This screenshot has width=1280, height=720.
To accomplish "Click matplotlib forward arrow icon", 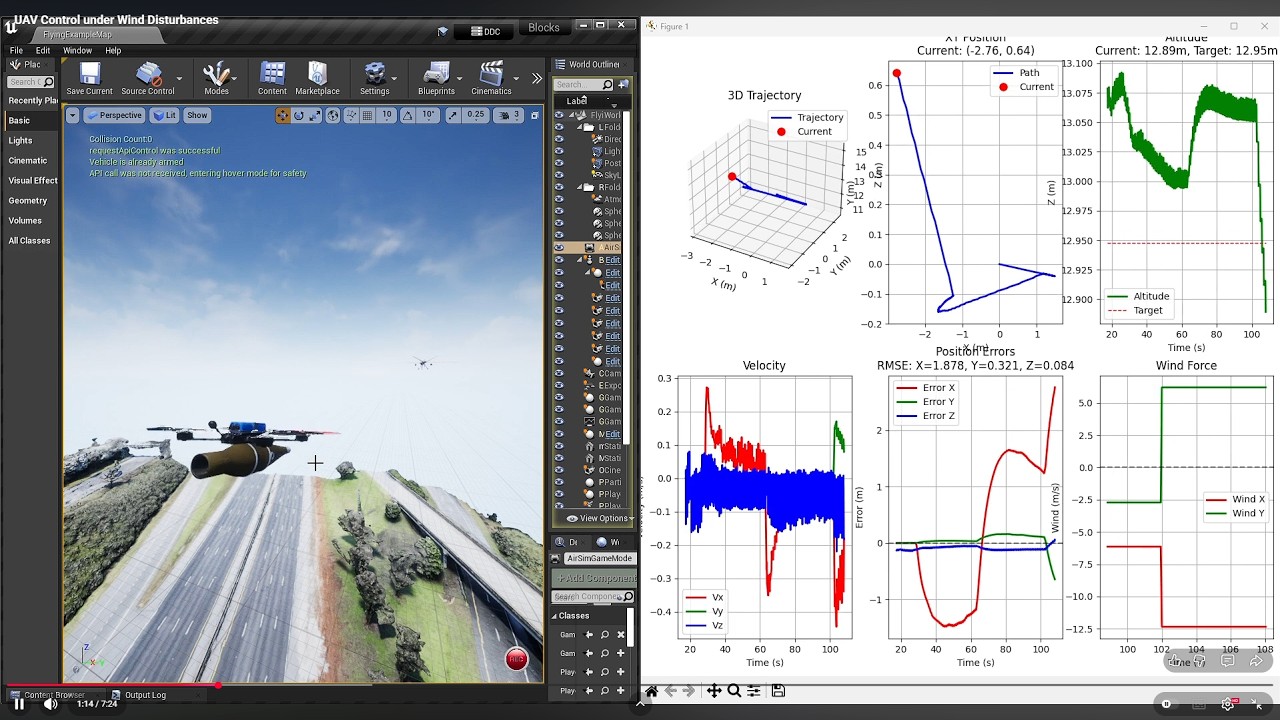I will 690,691.
